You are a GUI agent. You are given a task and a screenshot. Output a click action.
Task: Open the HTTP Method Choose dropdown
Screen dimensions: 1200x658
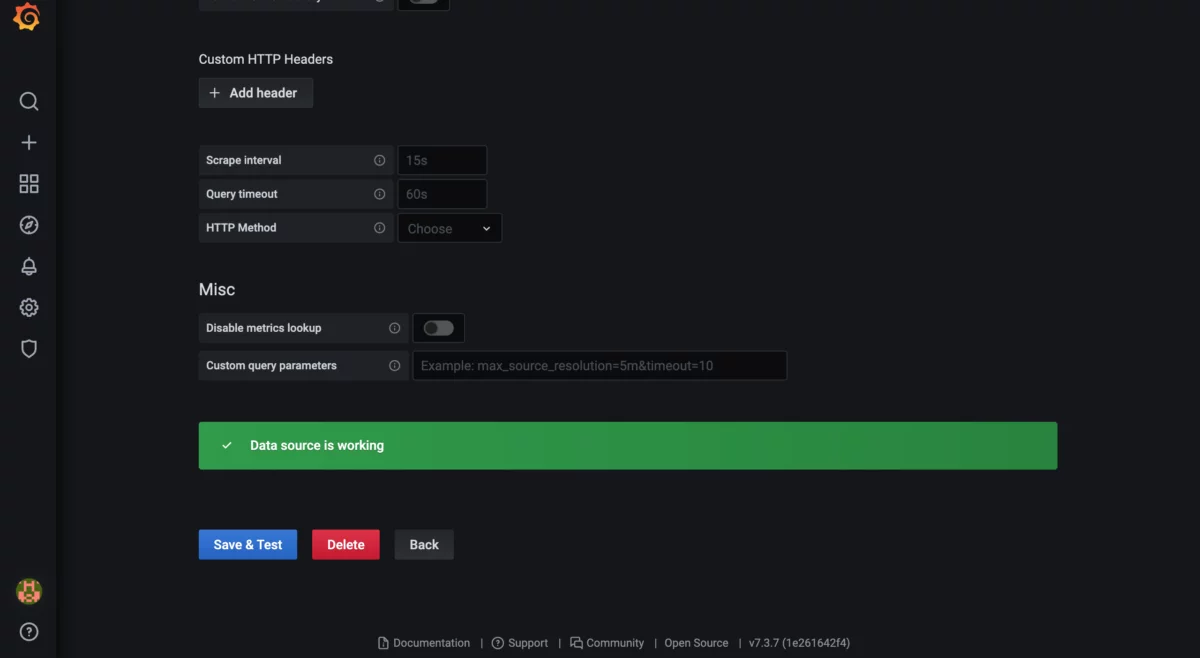pos(449,227)
